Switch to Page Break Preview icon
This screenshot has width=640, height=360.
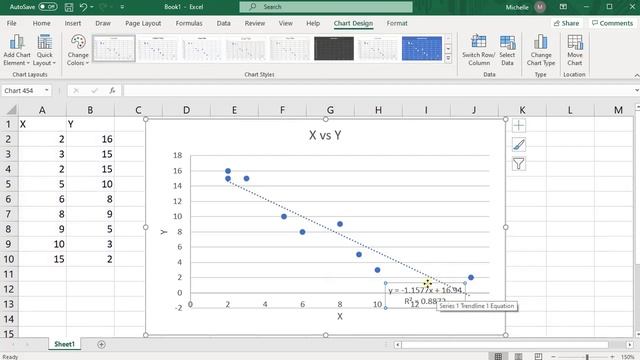coord(539,356)
